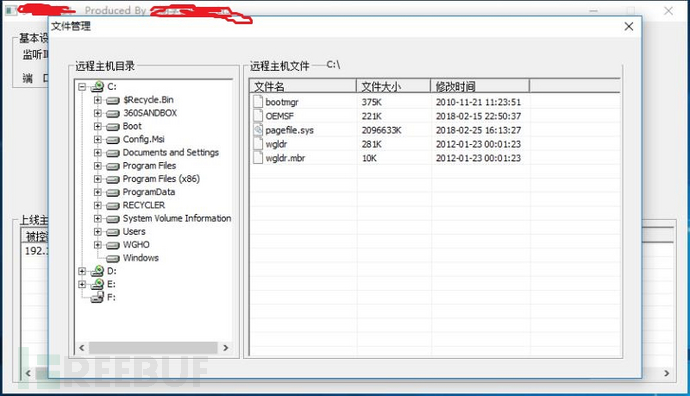The width and height of the screenshot is (690, 396).
Task: Click the OEMSF file icon
Action: [258, 116]
